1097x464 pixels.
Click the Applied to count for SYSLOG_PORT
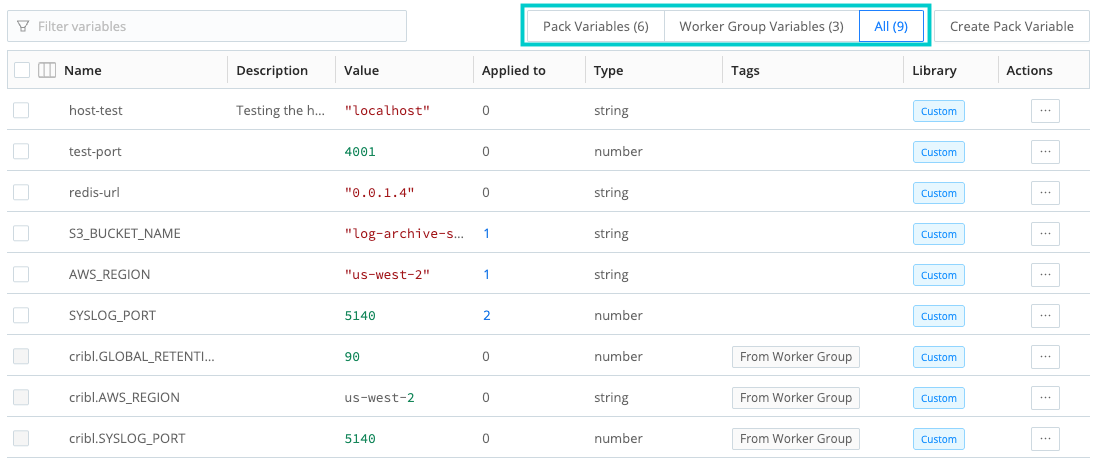coord(486,316)
